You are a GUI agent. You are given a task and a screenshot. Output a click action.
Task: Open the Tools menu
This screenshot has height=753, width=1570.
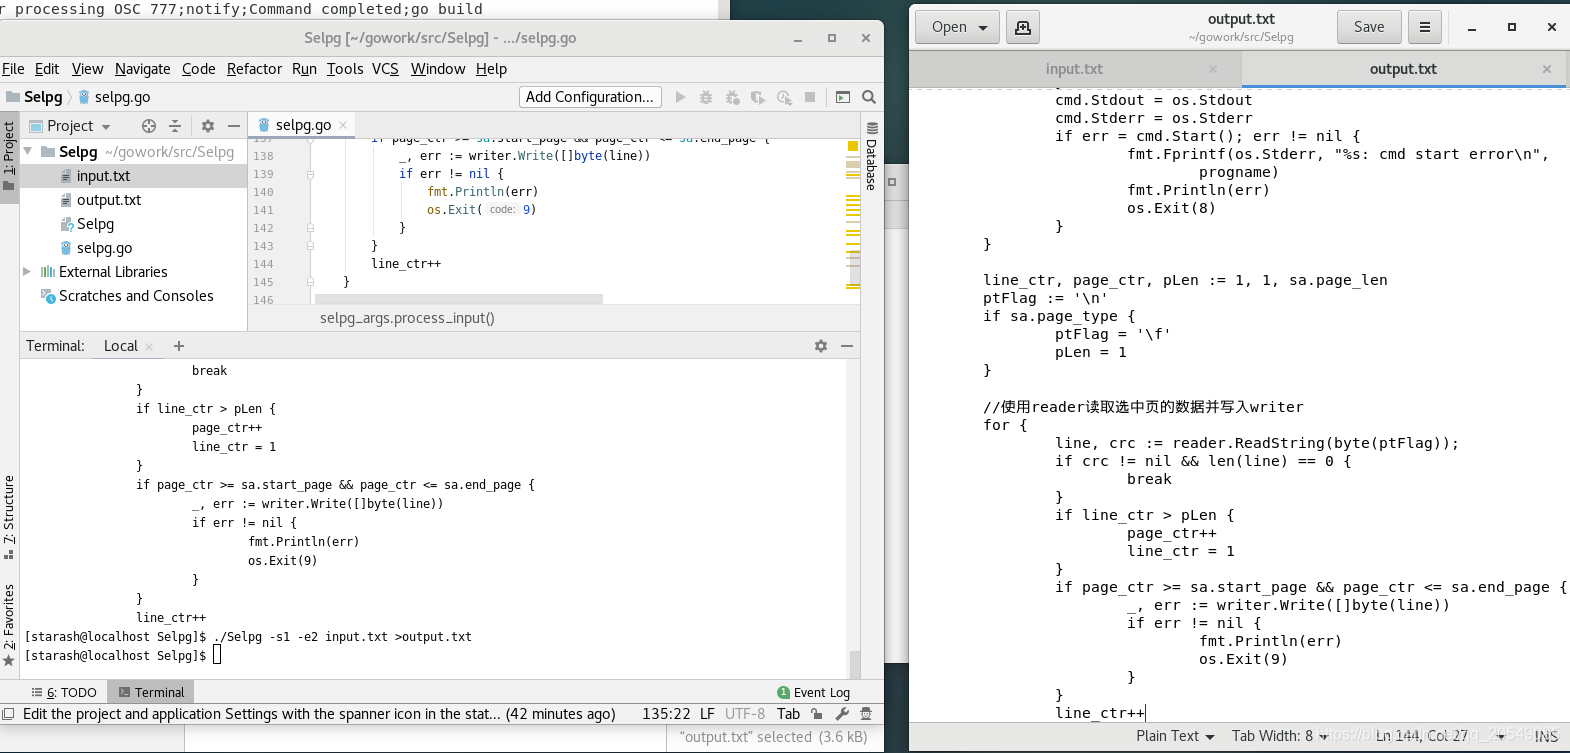click(x=345, y=69)
